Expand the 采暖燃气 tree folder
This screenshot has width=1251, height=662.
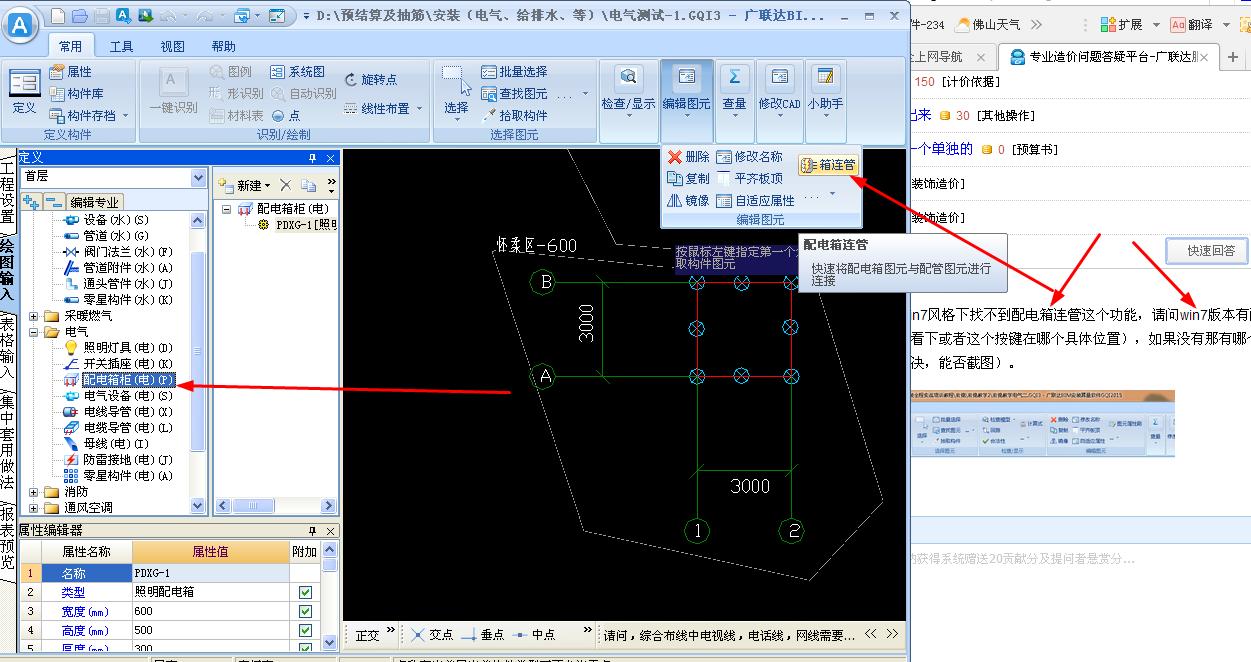point(34,316)
